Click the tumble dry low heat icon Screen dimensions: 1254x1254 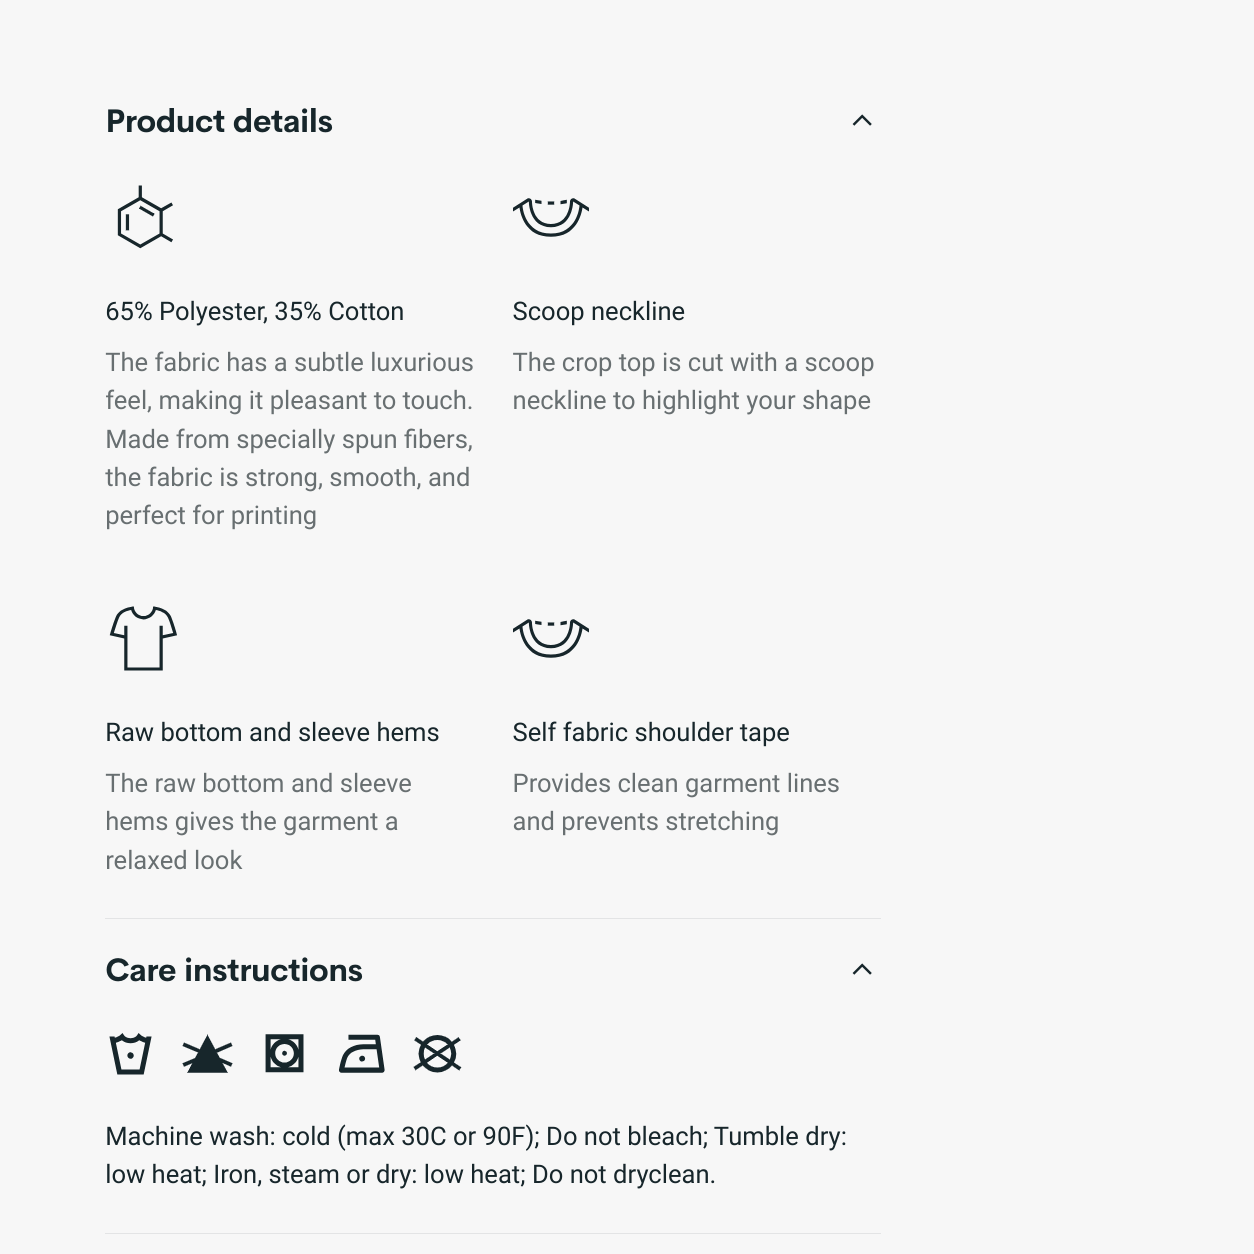click(284, 1054)
